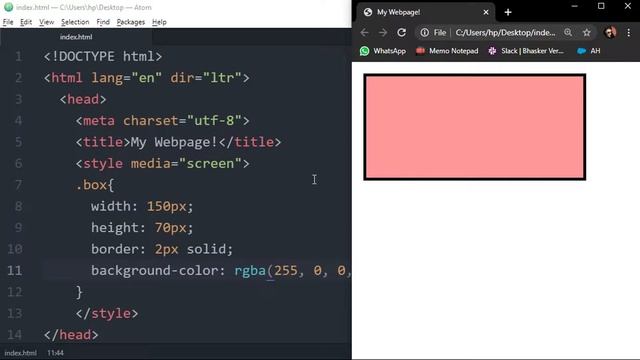640x360 pixels.
Task: Open the Edit menu in Atom
Action: point(26,22)
